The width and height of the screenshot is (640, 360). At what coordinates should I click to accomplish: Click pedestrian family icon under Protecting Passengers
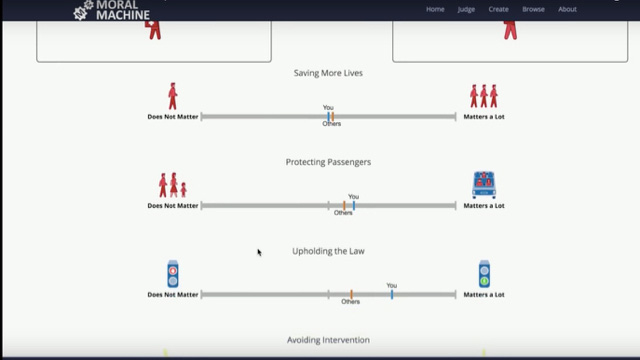click(173, 185)
